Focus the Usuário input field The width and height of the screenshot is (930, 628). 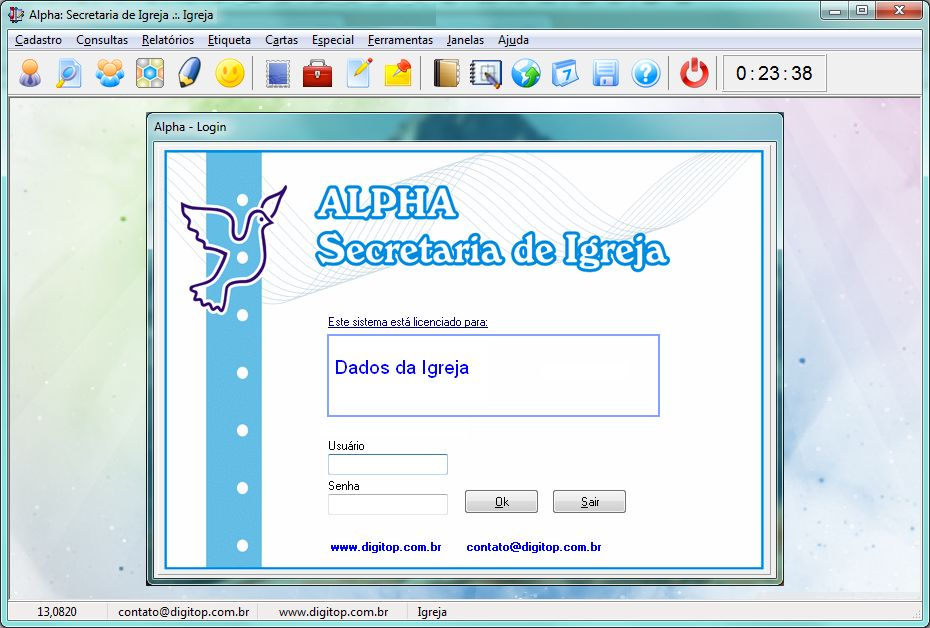(388, 464)
